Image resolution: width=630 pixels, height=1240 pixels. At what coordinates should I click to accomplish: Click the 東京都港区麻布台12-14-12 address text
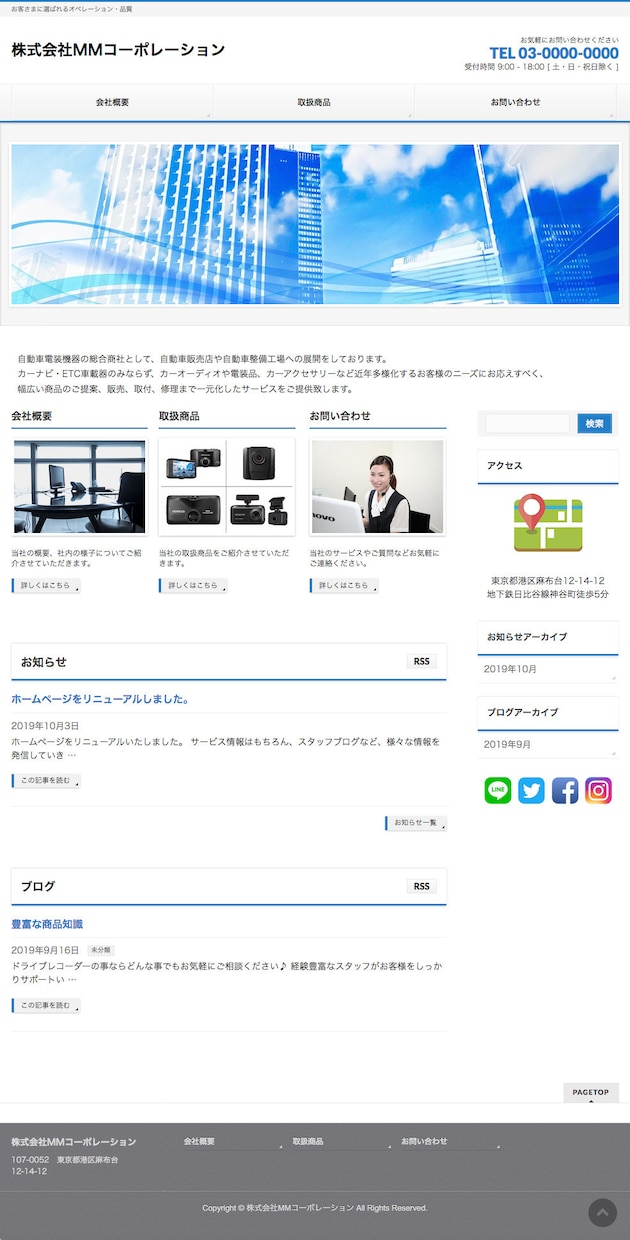click(548, 580)
